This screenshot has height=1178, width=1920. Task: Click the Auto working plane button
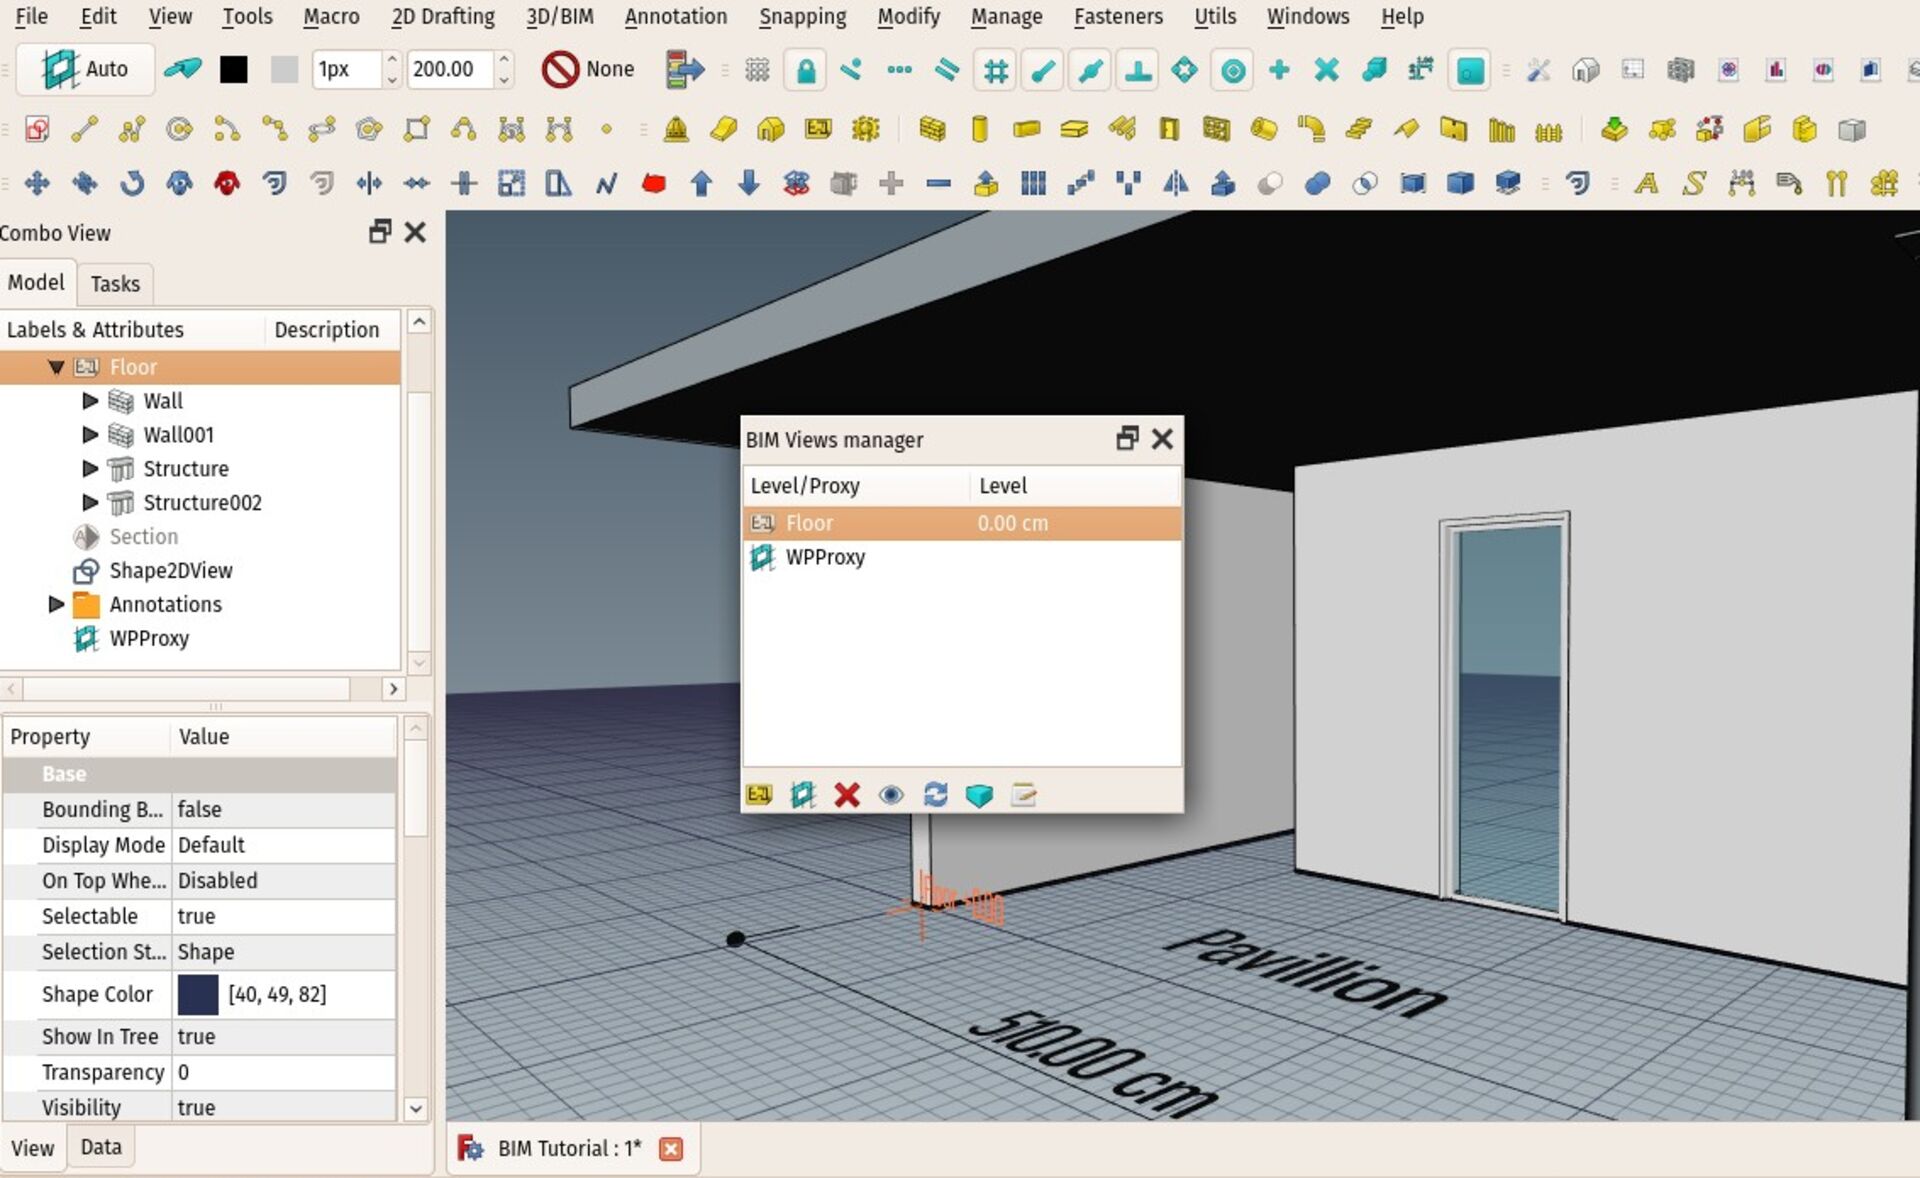click(85, 69)
